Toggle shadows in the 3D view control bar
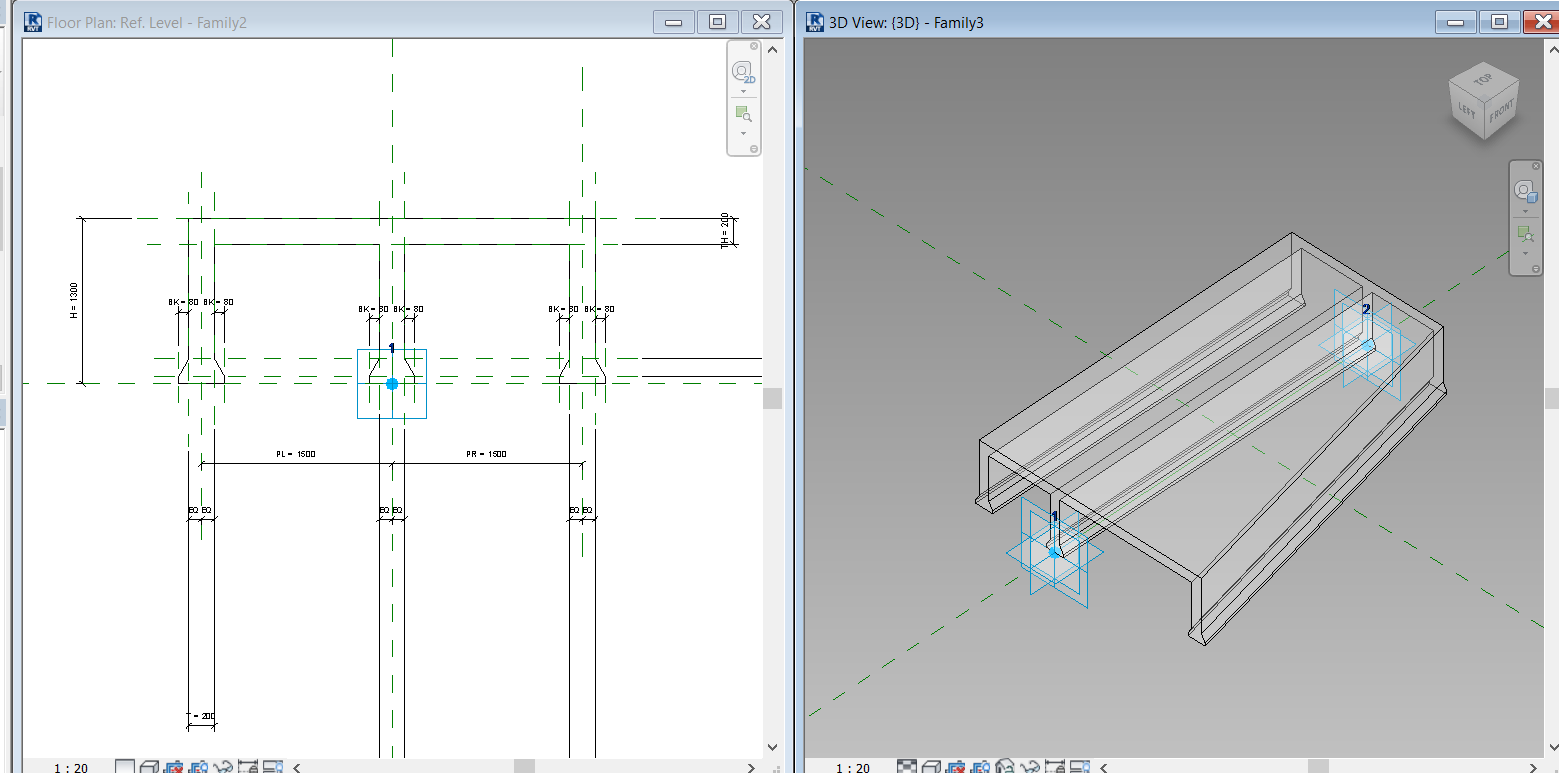This screenshot has height=773, width=1559. tap(981, 766)
